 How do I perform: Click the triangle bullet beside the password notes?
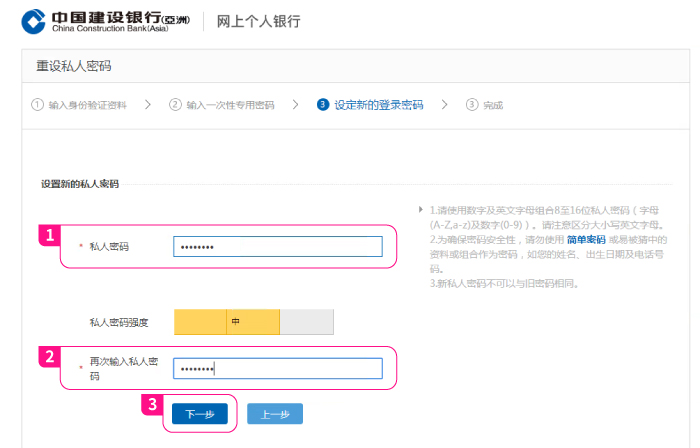click(422, 211)
